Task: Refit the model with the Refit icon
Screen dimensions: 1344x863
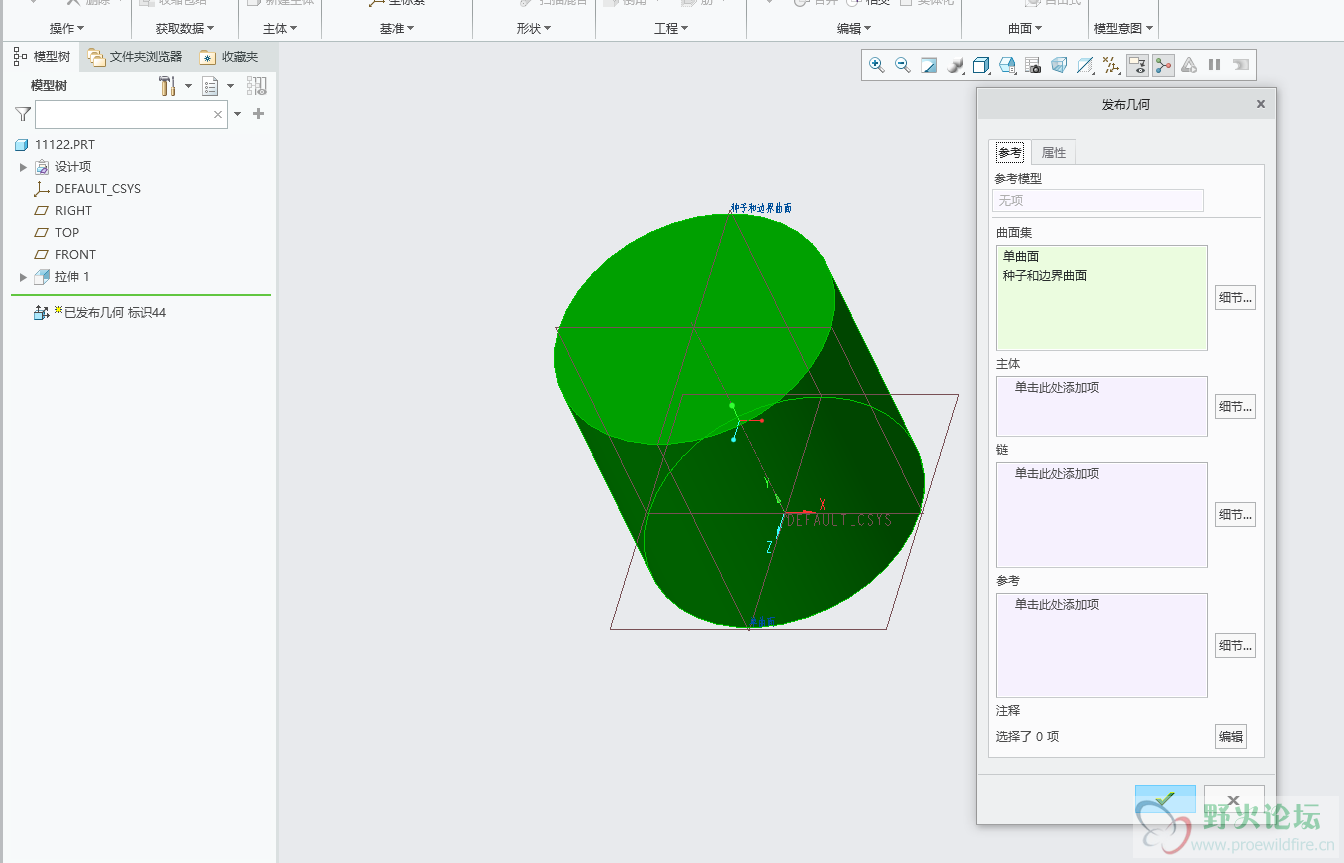Action: pos(929,65)
